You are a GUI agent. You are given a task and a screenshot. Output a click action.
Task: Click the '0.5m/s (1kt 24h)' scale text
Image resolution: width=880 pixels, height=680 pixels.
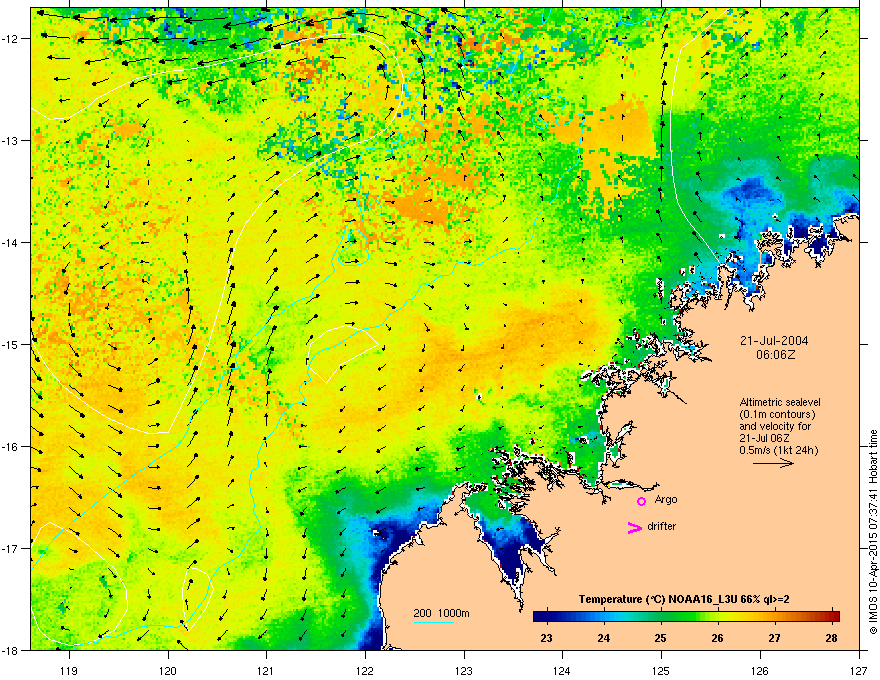(778, 450)
